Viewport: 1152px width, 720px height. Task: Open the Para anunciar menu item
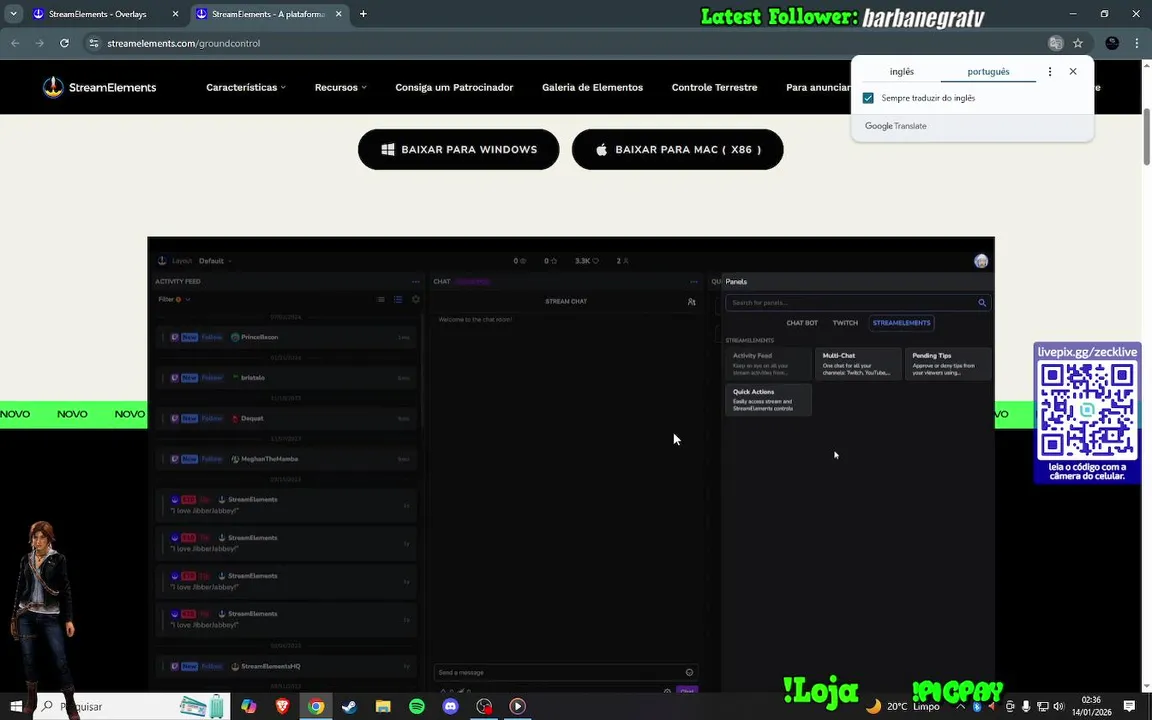[x=818, y=87]
